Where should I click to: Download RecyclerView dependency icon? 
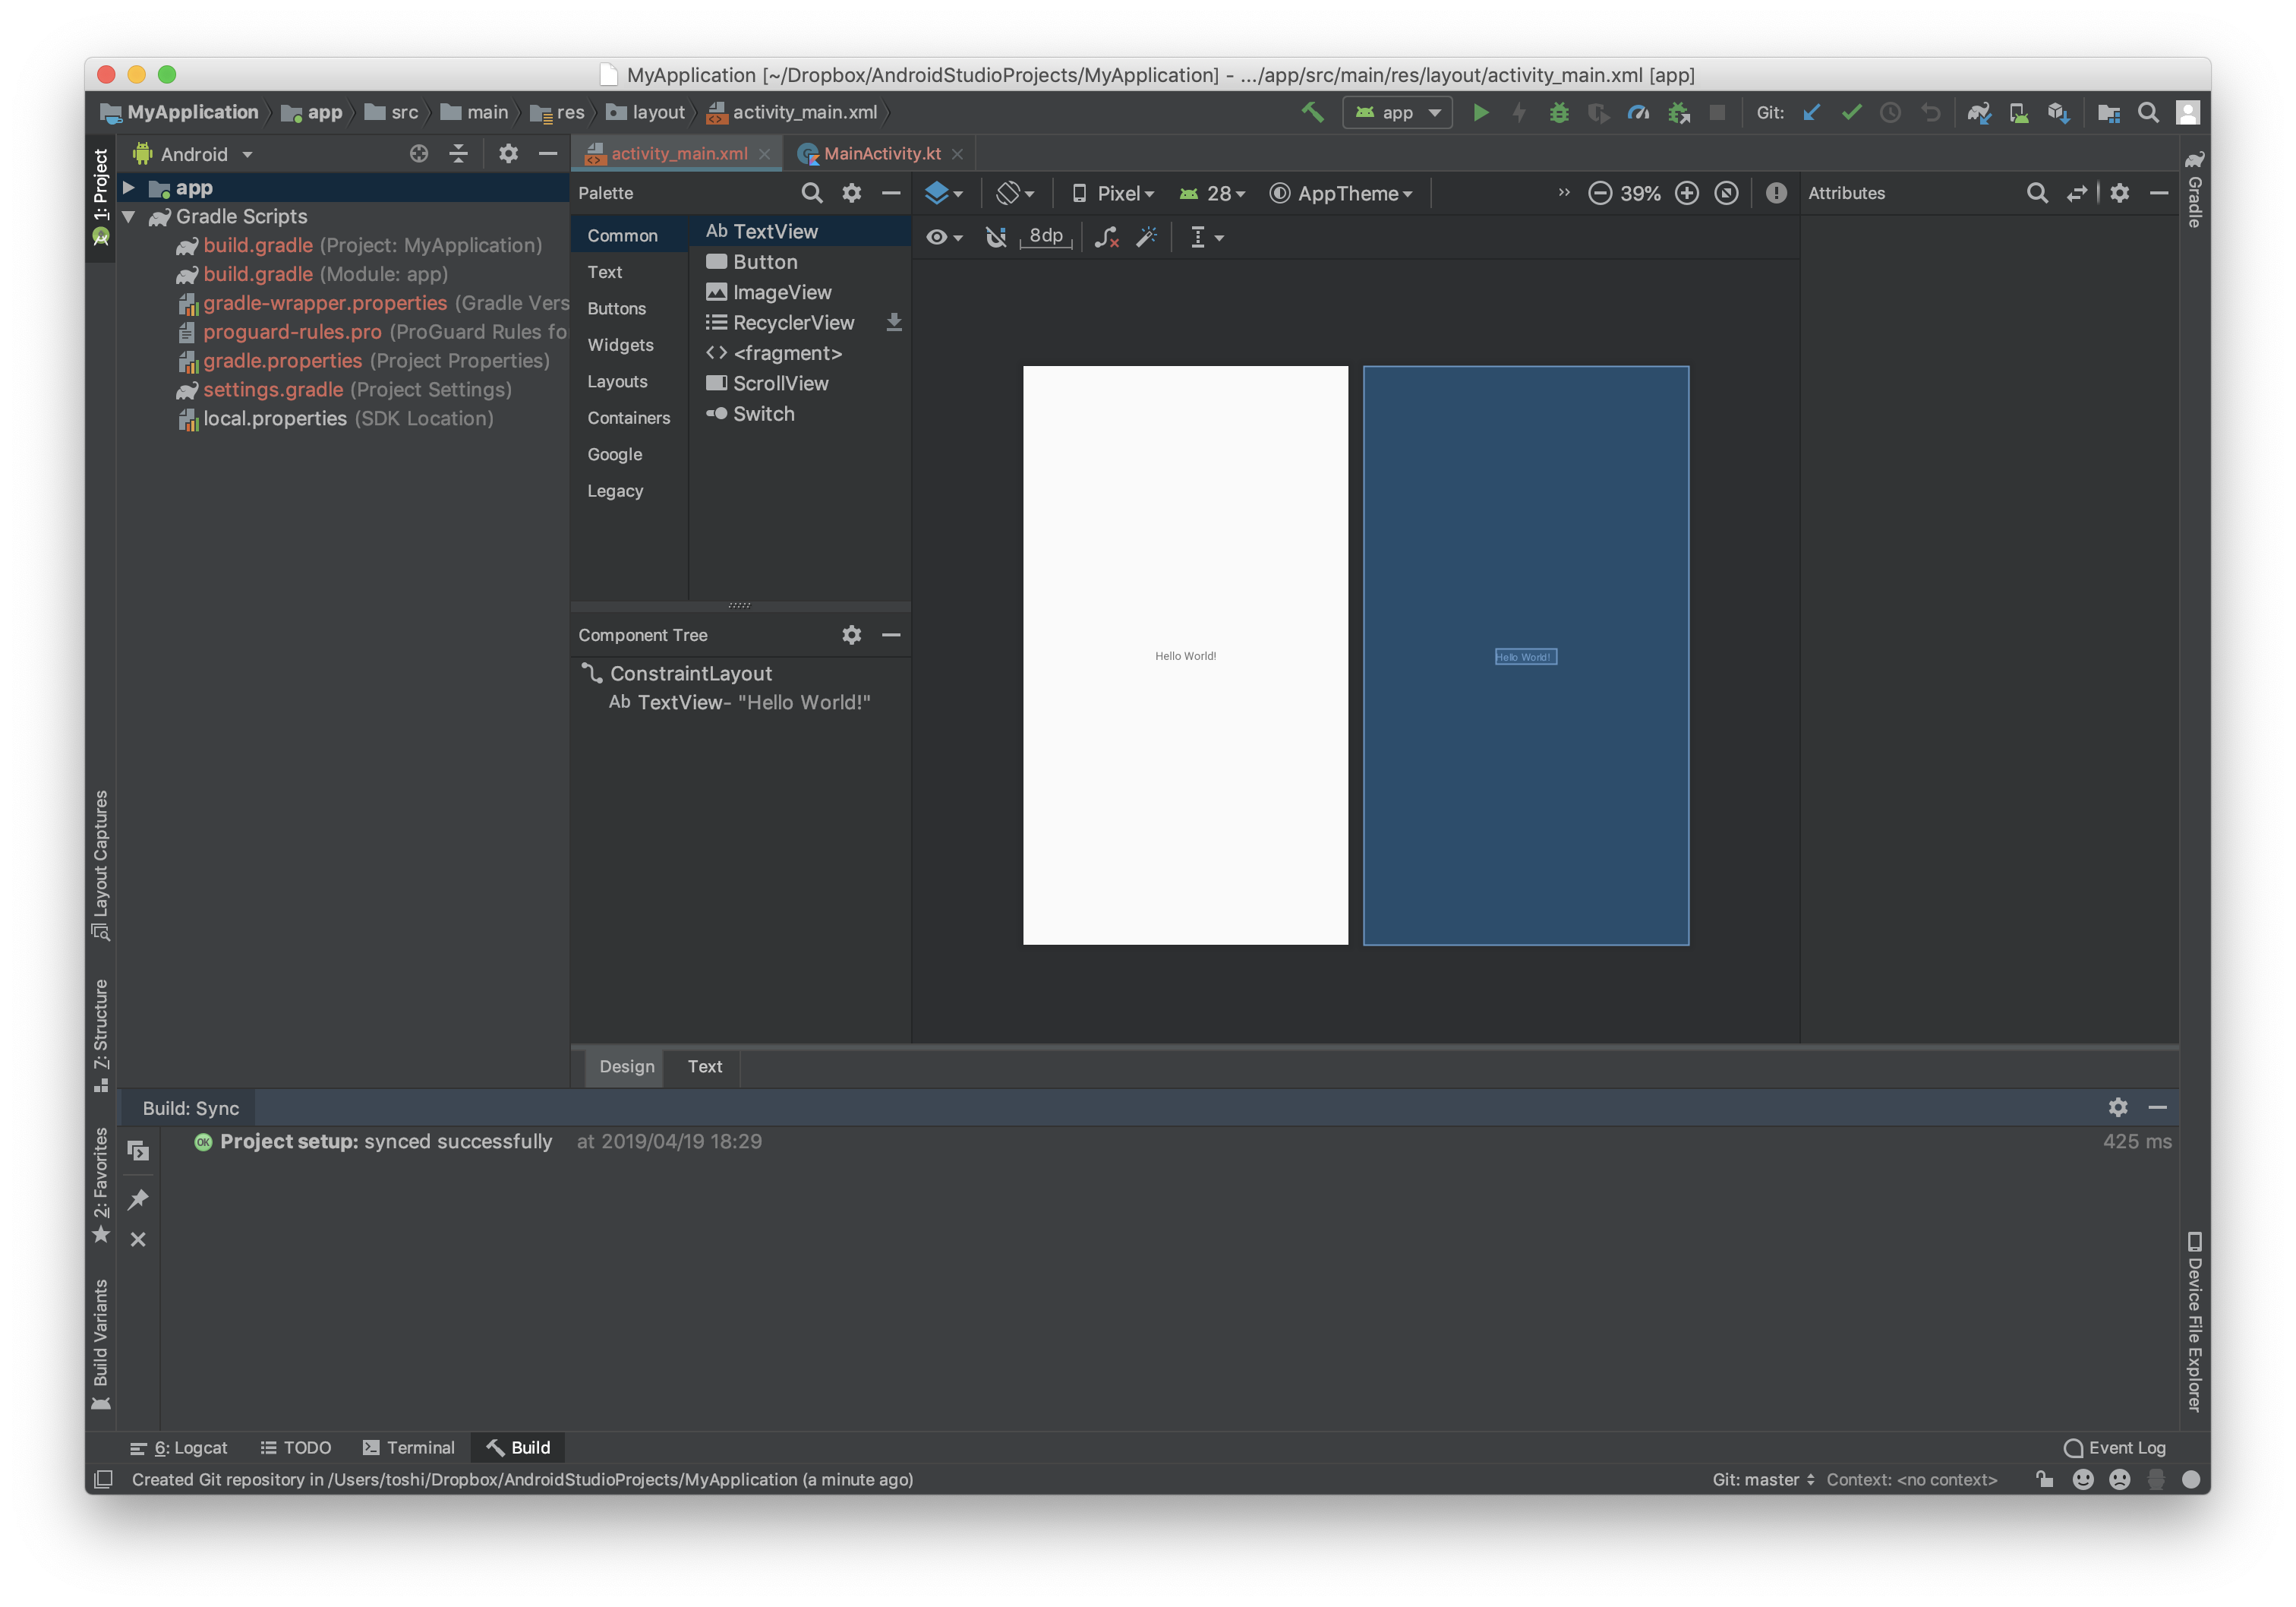coord(894,322)
